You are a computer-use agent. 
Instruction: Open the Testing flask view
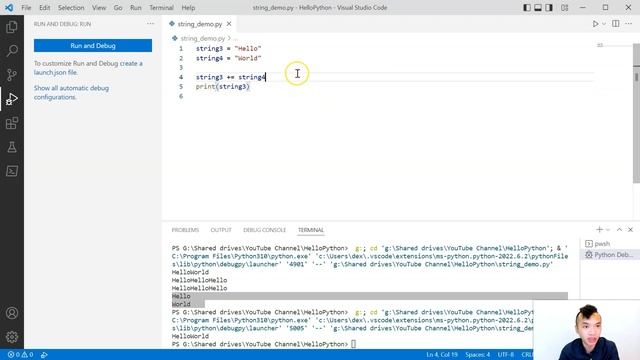pyautogui.click(x=12, y=147)
